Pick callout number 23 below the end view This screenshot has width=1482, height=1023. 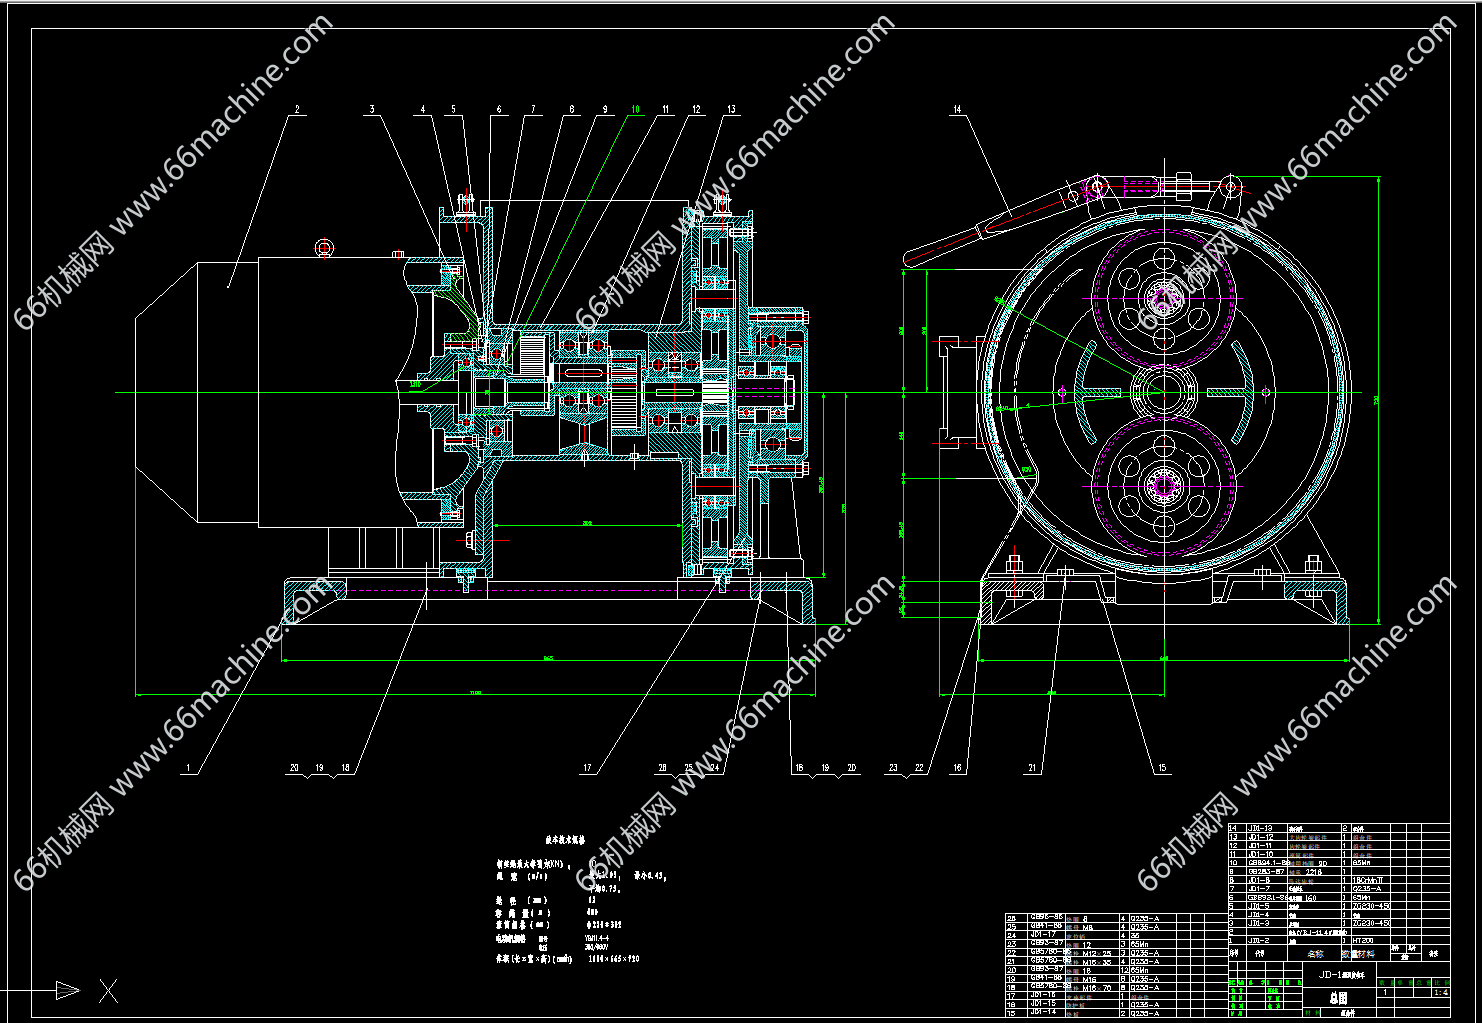(893, 769)
